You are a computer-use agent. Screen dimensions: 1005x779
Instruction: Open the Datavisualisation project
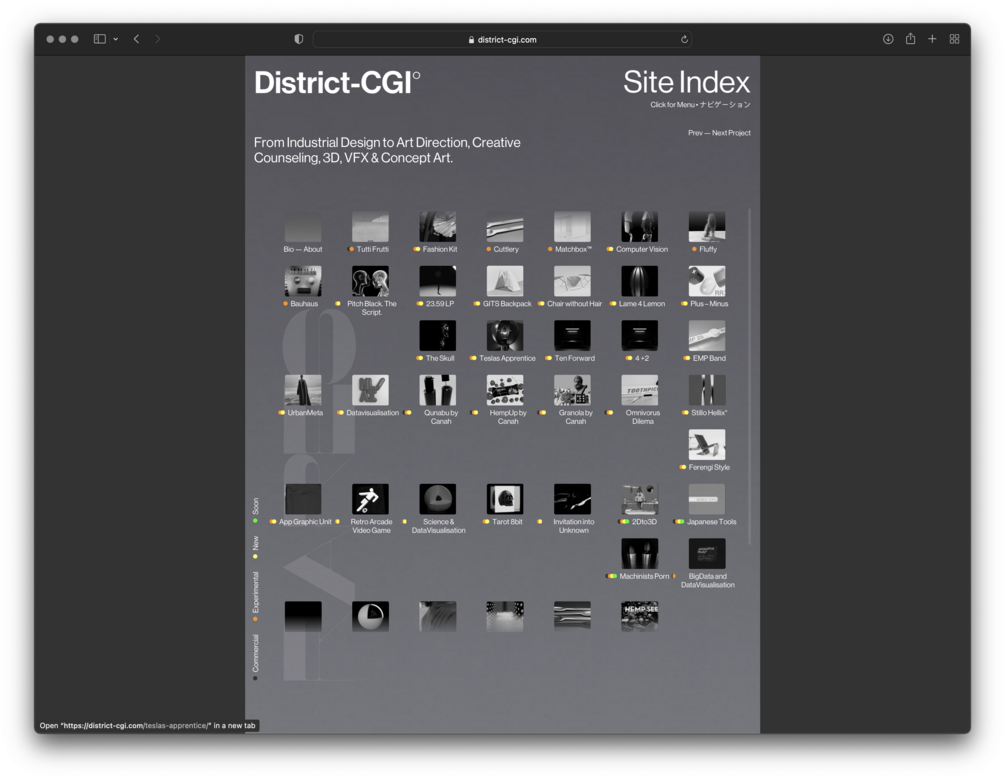[370, 390]
